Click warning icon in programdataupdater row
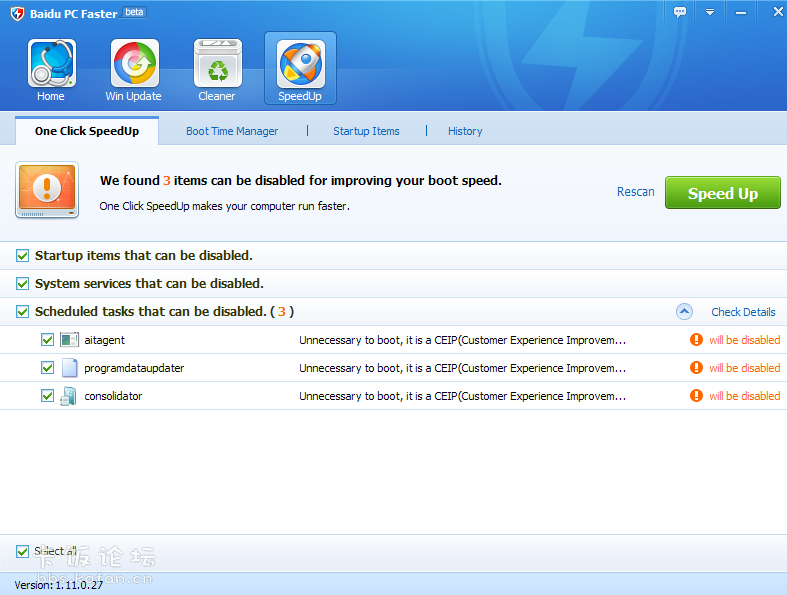 (x=696, y=368)
